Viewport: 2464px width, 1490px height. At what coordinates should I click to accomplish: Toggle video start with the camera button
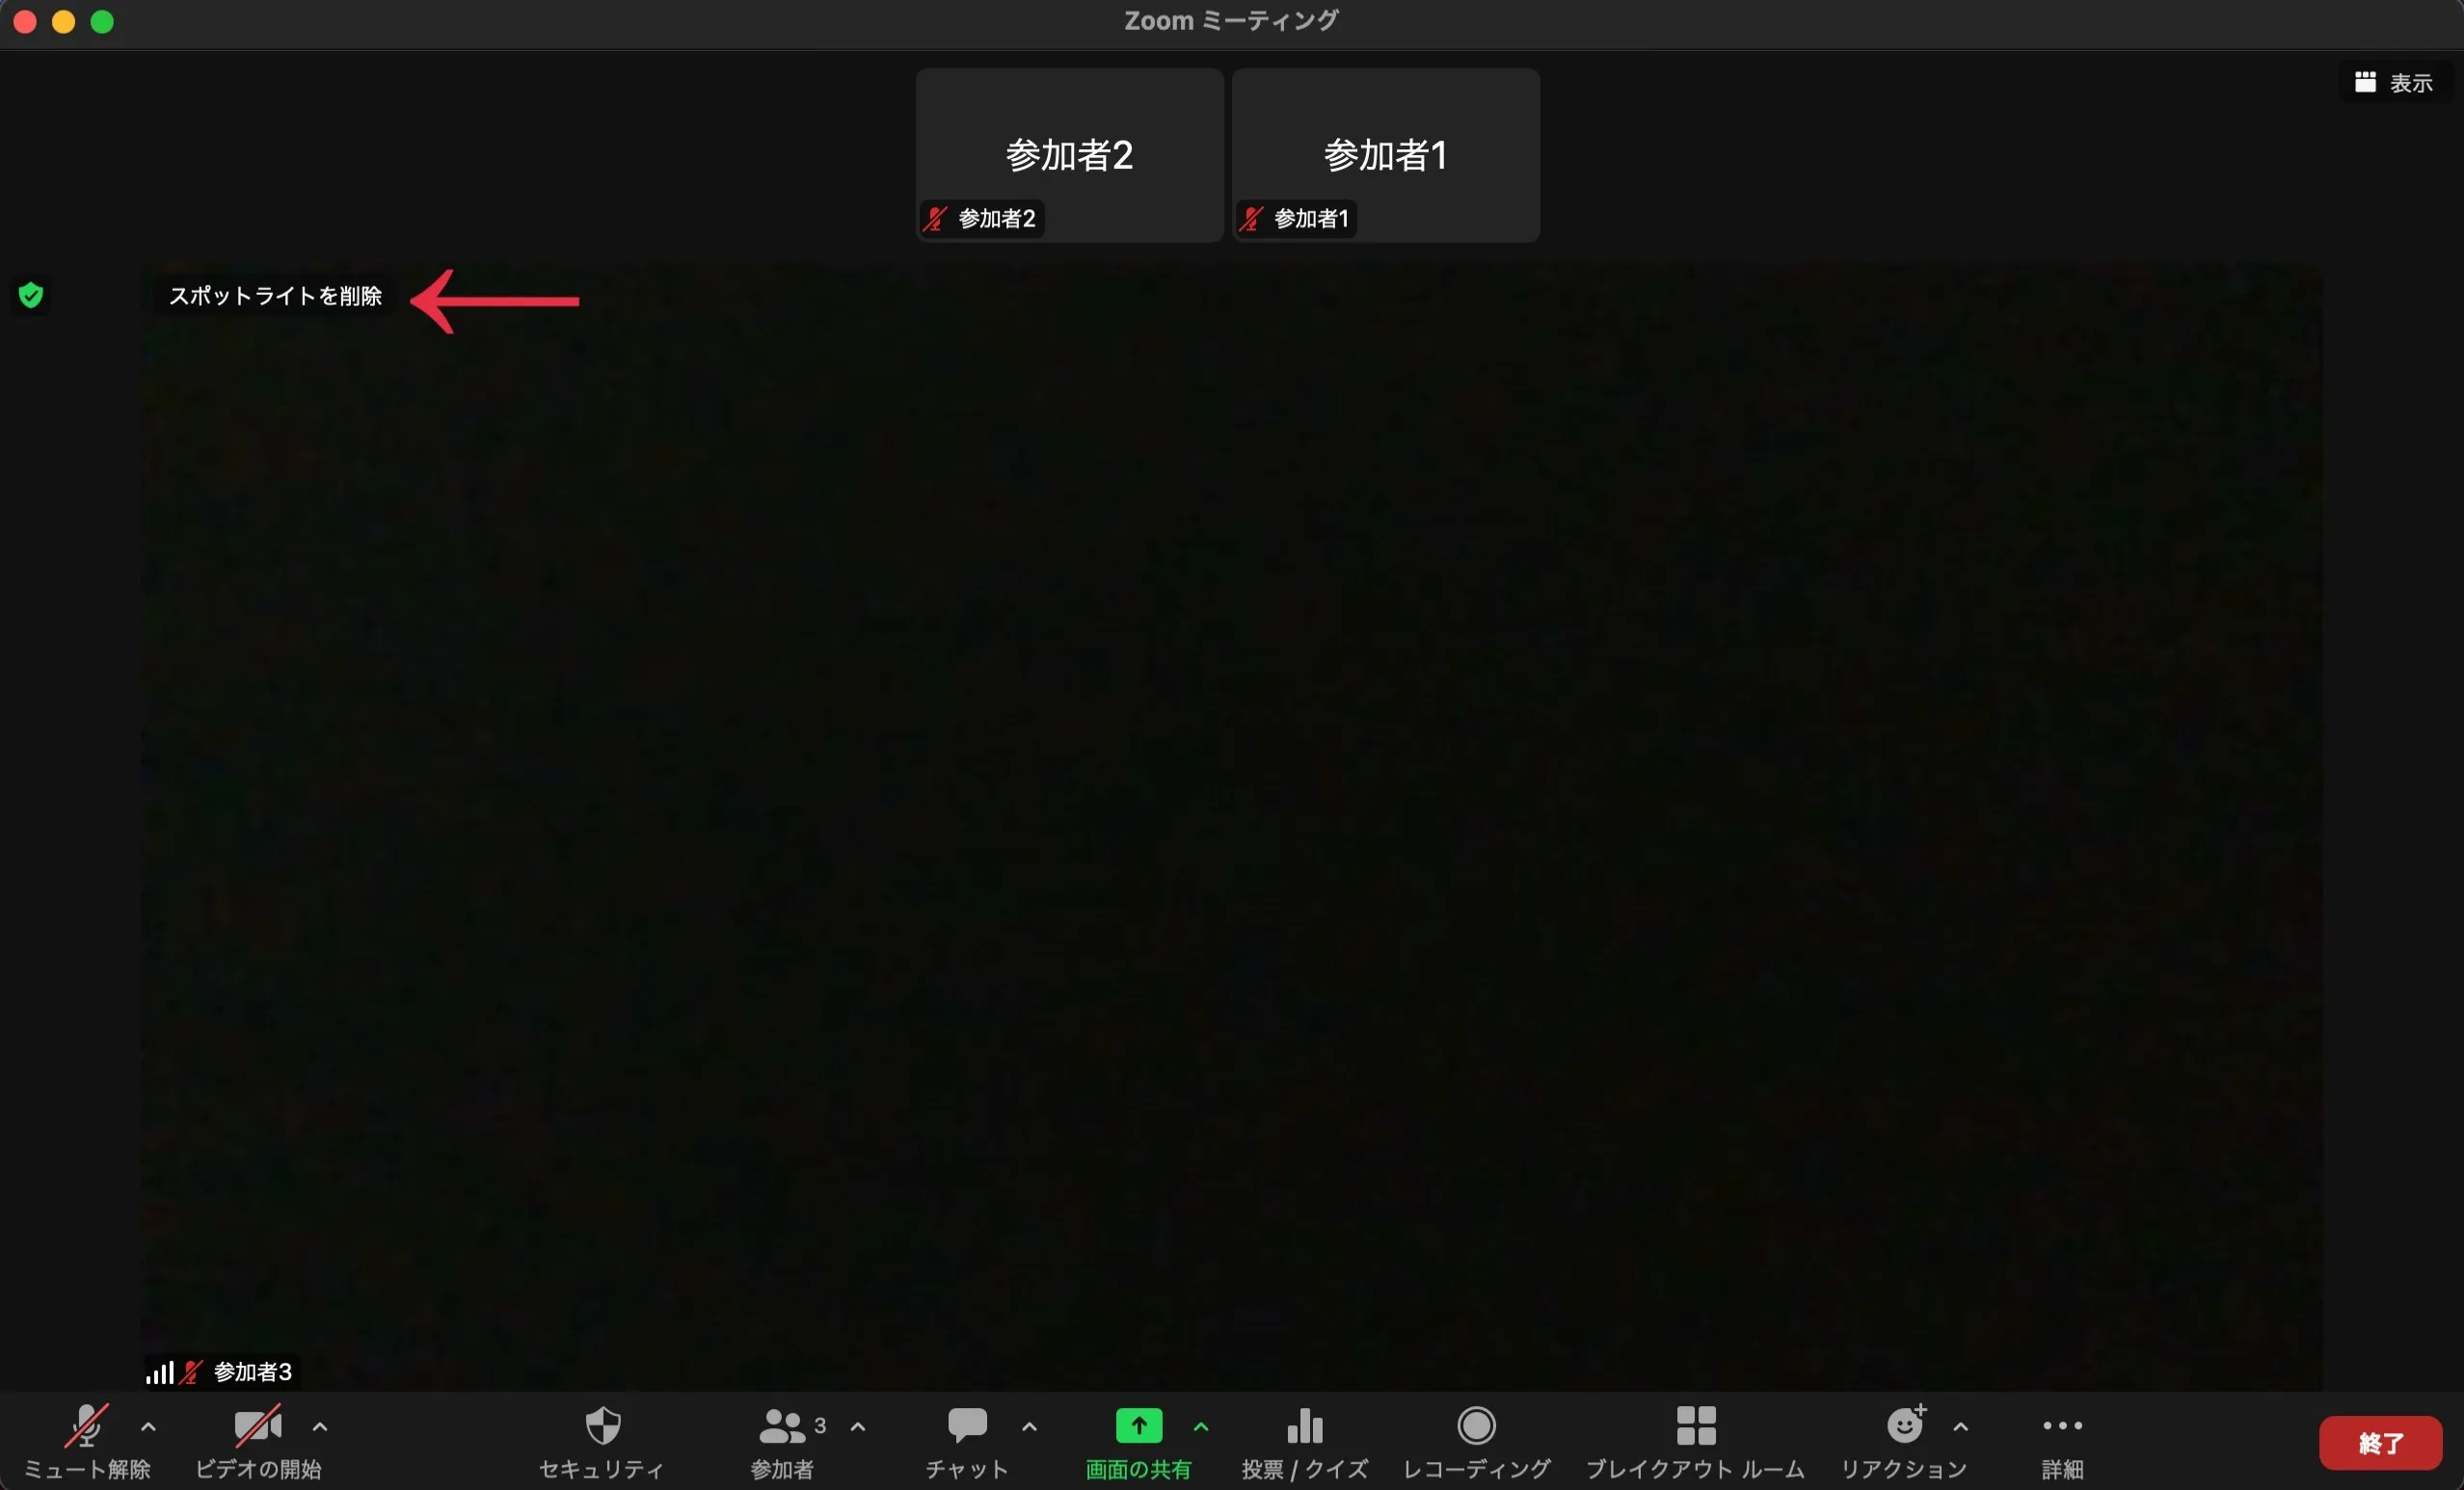pos(257,1426)
